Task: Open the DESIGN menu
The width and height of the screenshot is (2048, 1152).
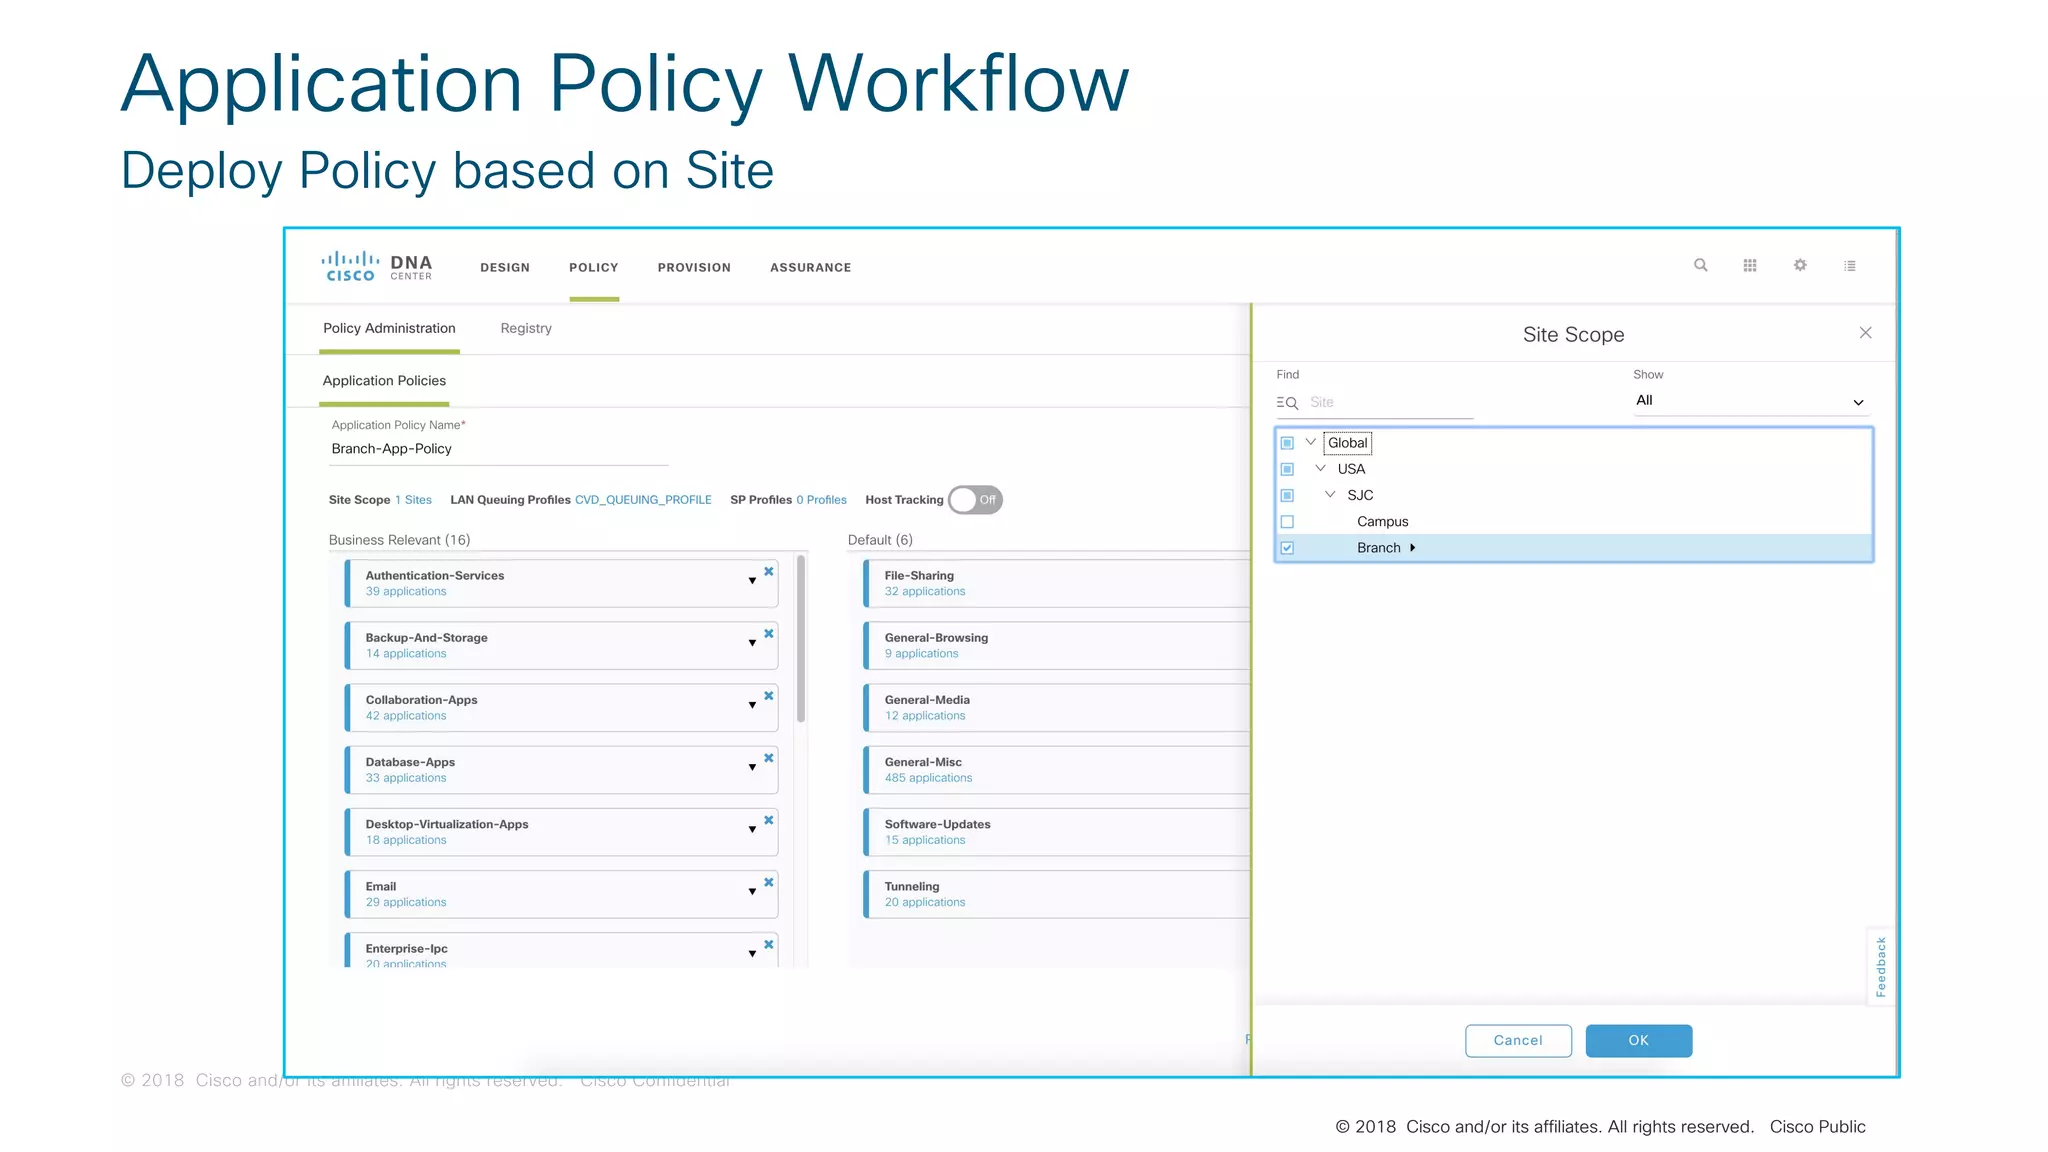Action: tap(505, 268)
